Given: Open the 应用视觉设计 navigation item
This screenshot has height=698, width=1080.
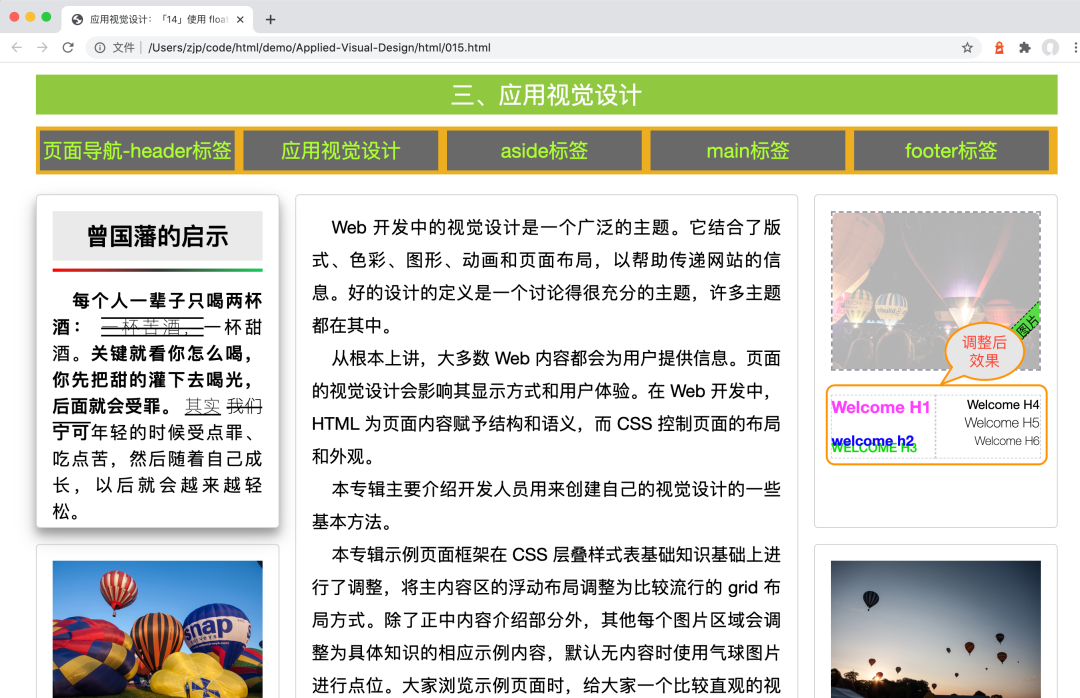Looking at the screenshot, I should pos(340,150).
